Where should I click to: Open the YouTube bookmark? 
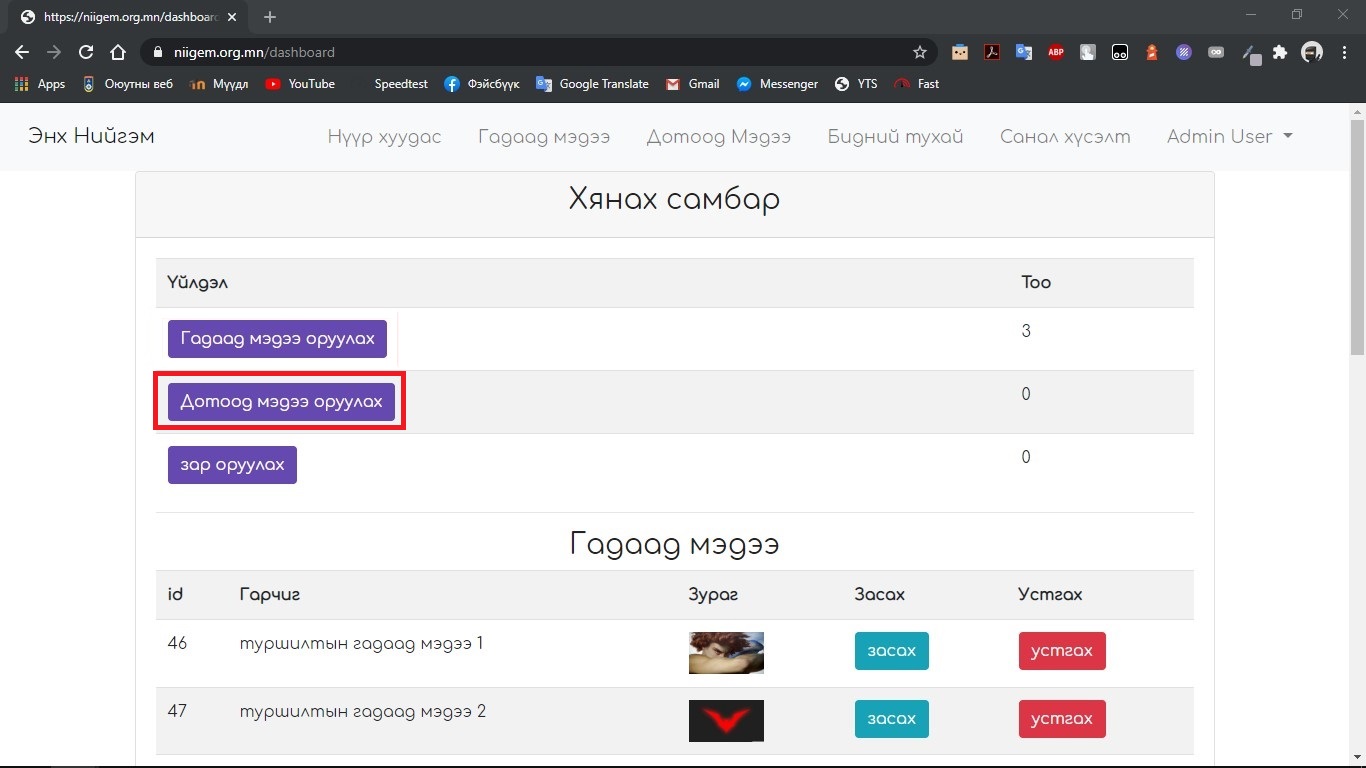click(300, 84)
